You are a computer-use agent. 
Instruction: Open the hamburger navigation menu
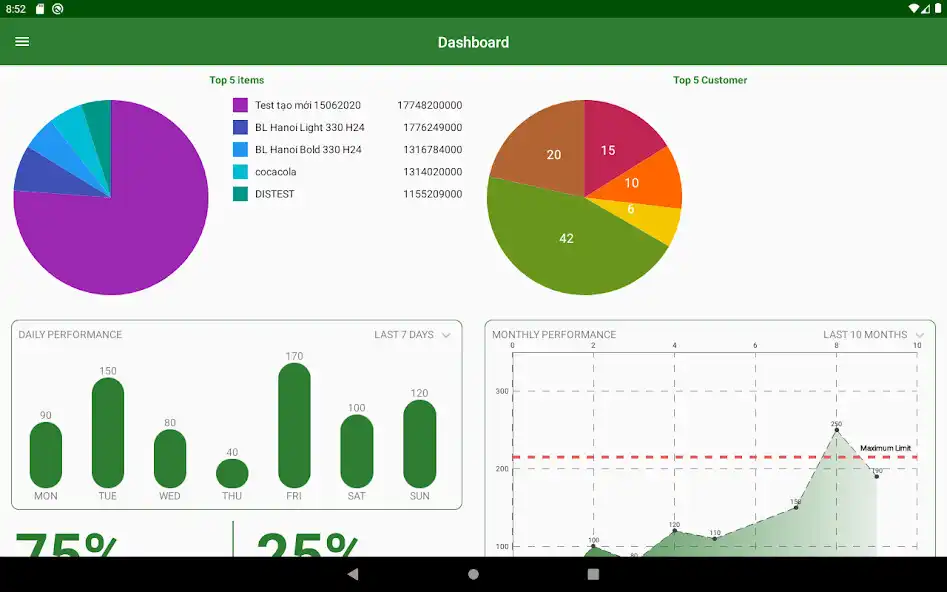(22, 42)
